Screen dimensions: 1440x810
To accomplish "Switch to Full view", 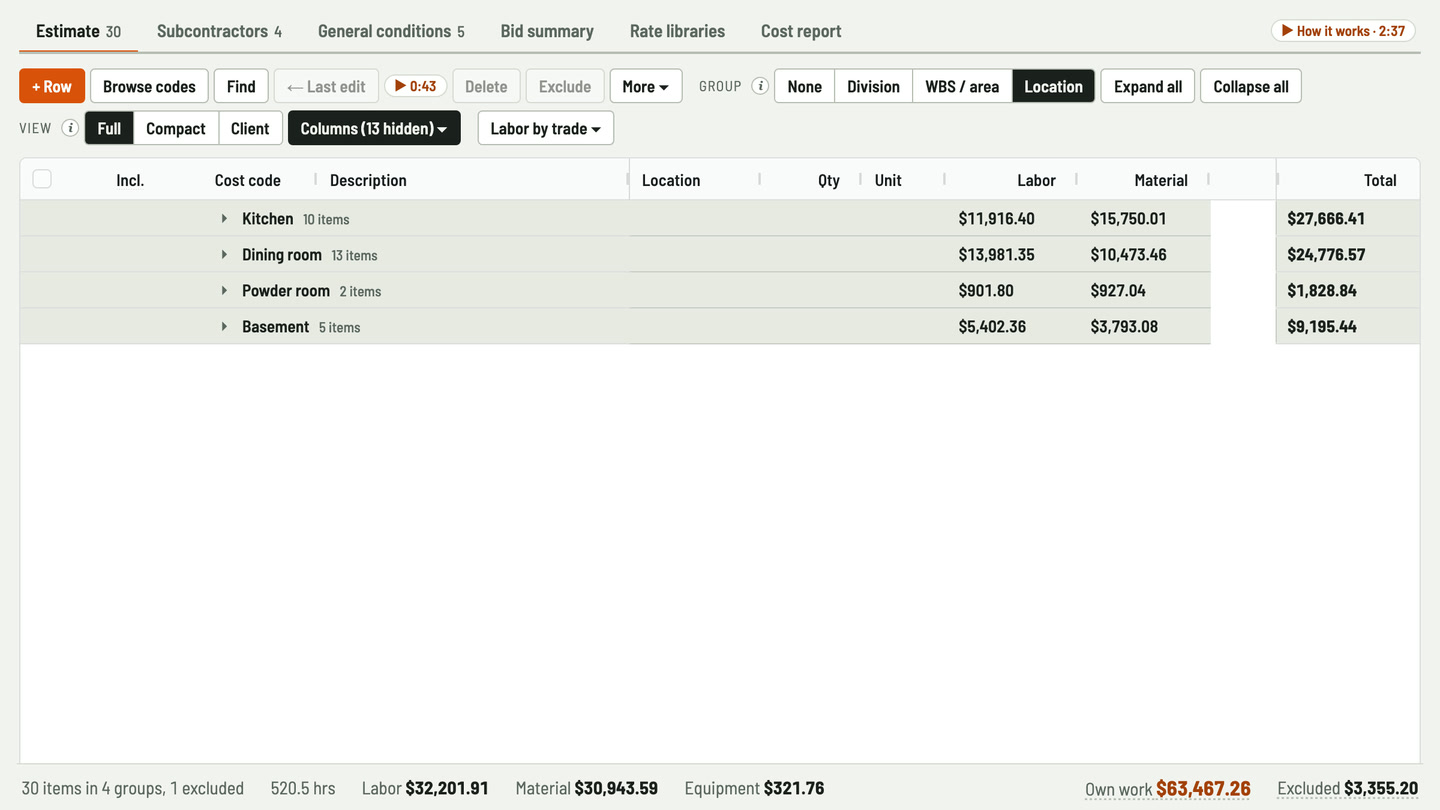I will pyautogui.click(x=109, y=128).
